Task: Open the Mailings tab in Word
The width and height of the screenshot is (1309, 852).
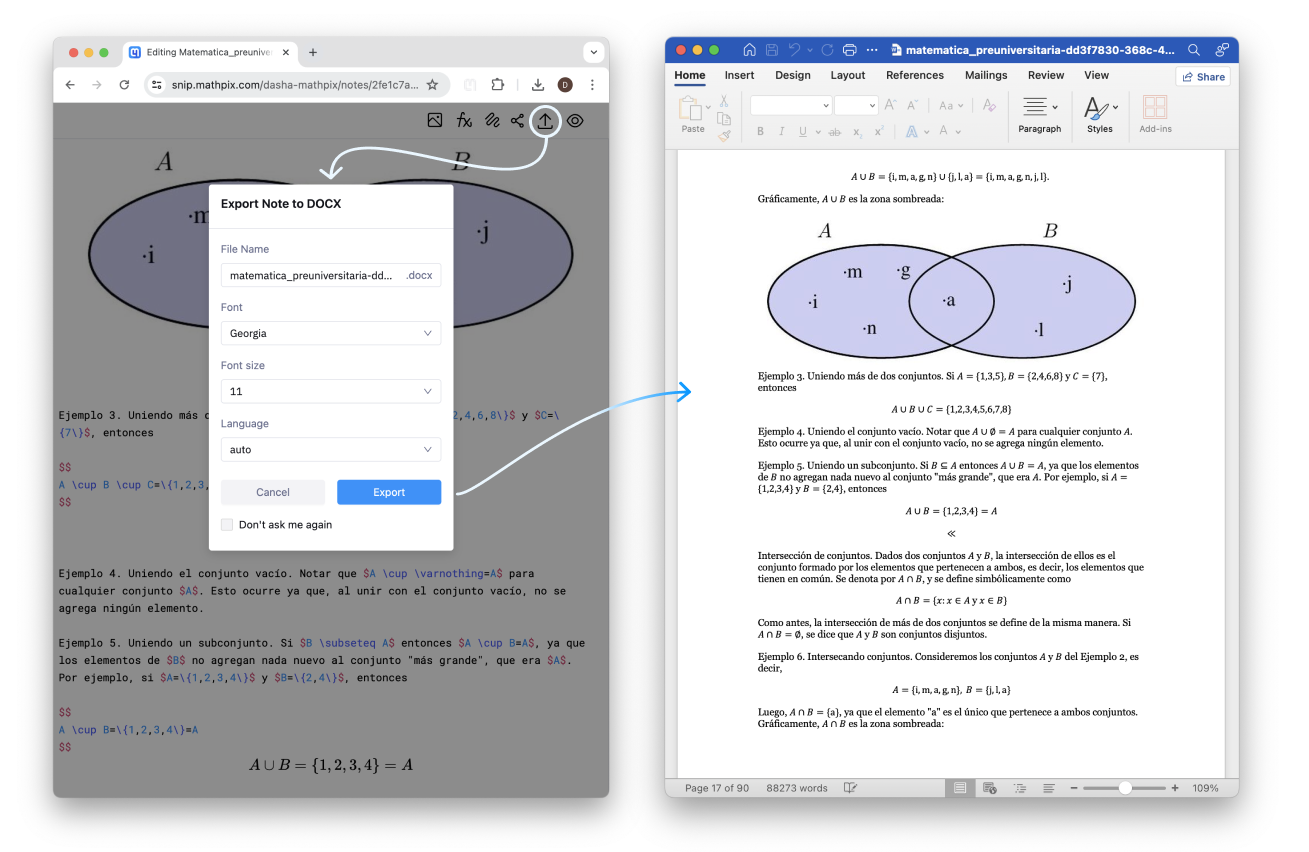Action: click(986, 75)
